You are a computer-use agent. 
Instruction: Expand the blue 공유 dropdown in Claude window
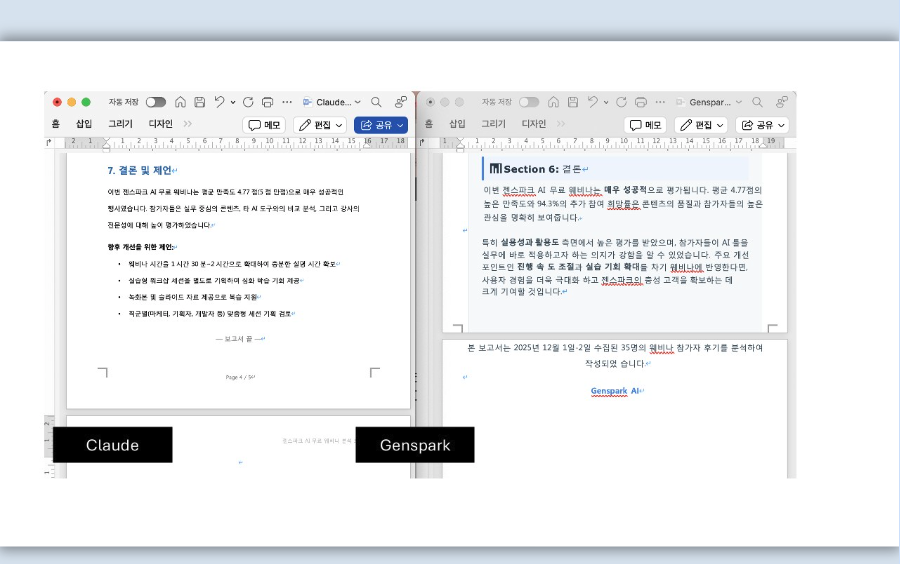381,125
